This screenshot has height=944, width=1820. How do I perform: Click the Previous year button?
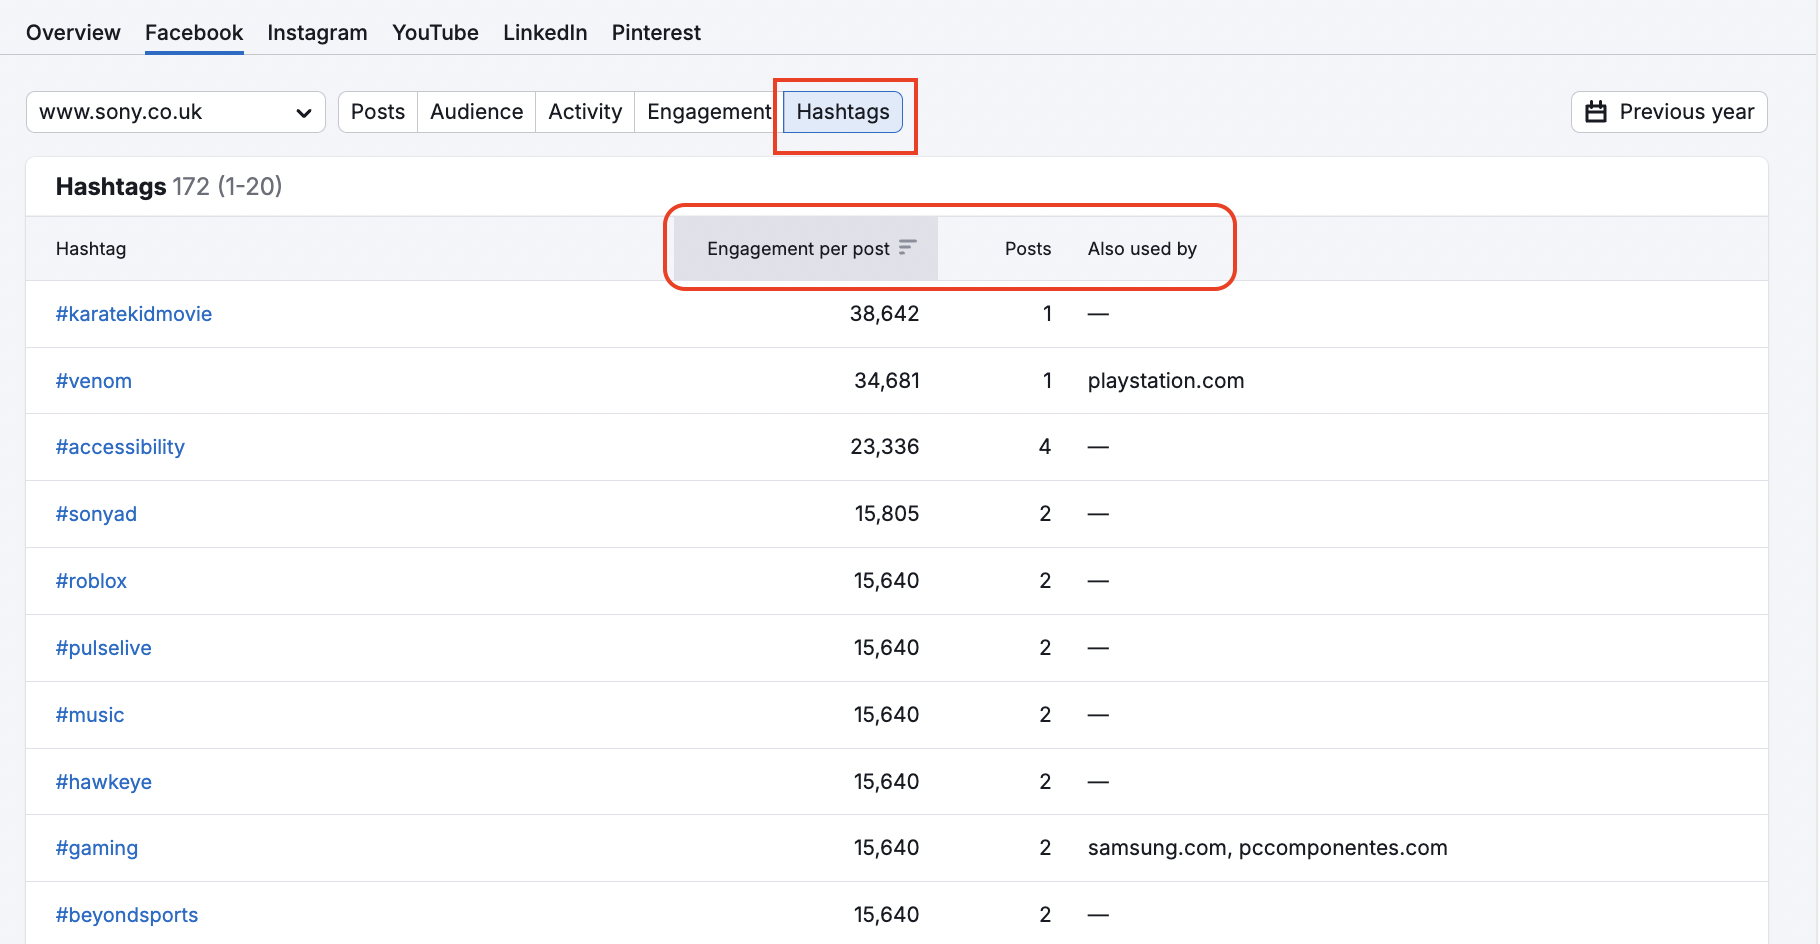coord(1668,111)
